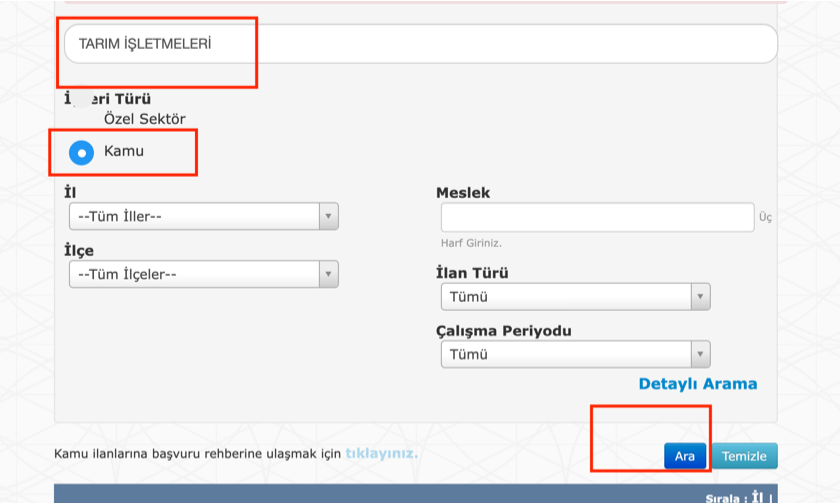Click into the Meslek text box
Image resolution: width=840 pixels, height=503 pixels.
597,217
